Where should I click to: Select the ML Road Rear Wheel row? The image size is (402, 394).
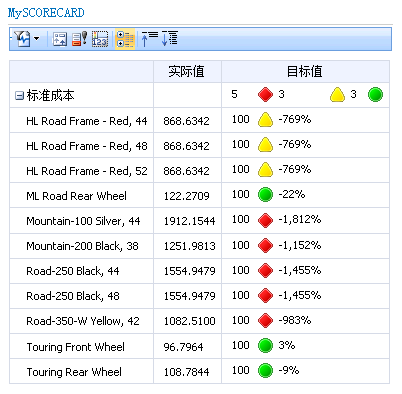(x=199, y=195)
